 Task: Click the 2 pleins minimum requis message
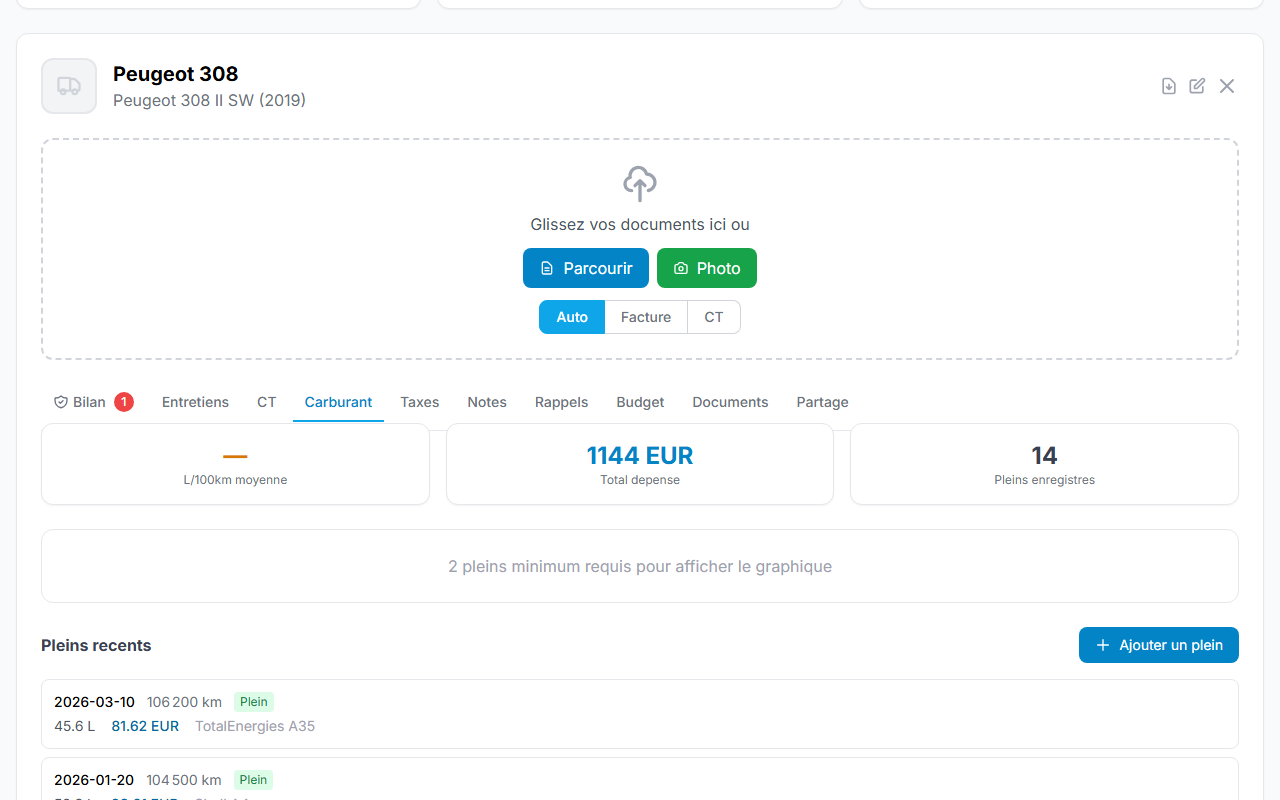coord(640,566)
